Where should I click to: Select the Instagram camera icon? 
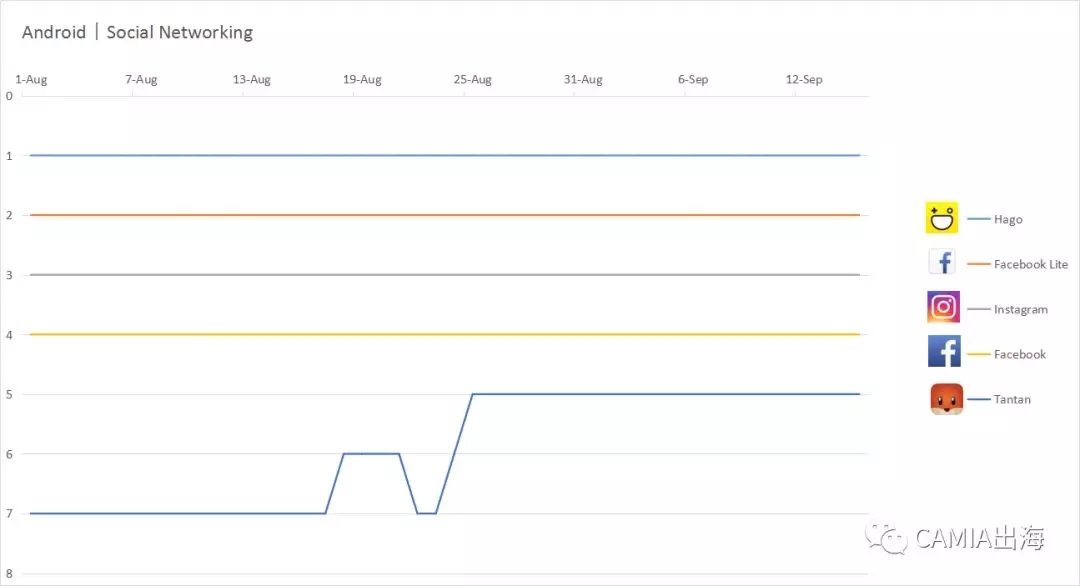pyautogui.click(x=943, y=308)
